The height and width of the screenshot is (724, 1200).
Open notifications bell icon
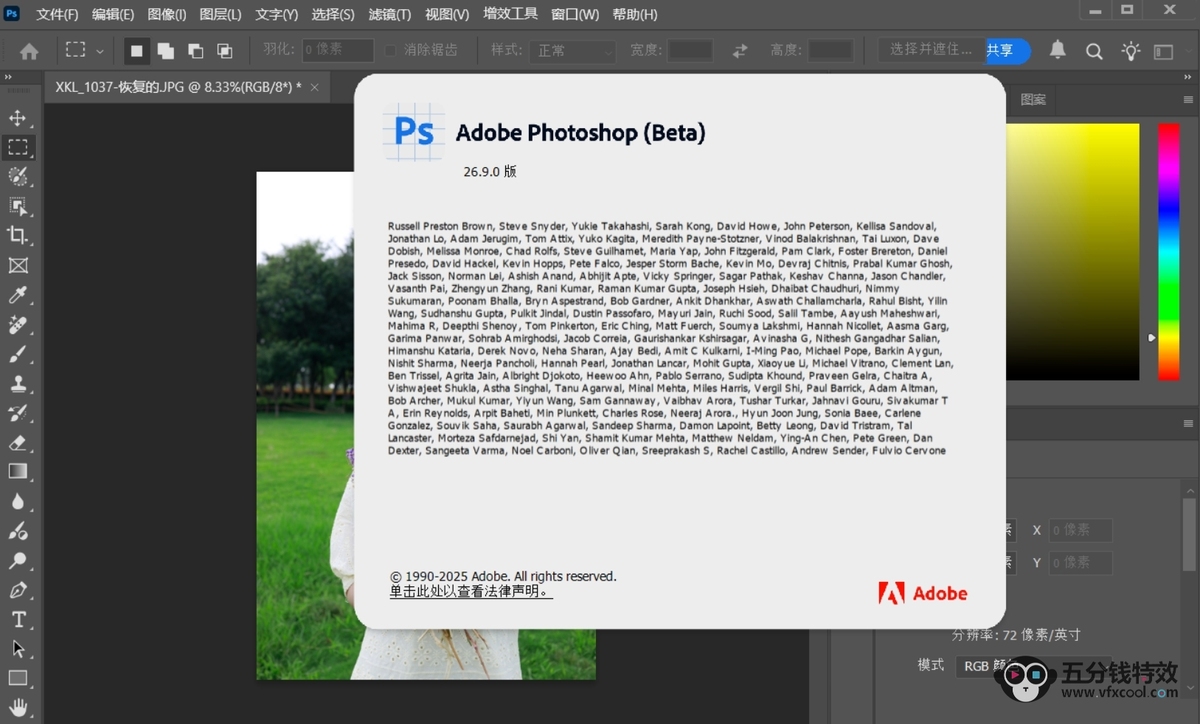(x=1057, y=50)
